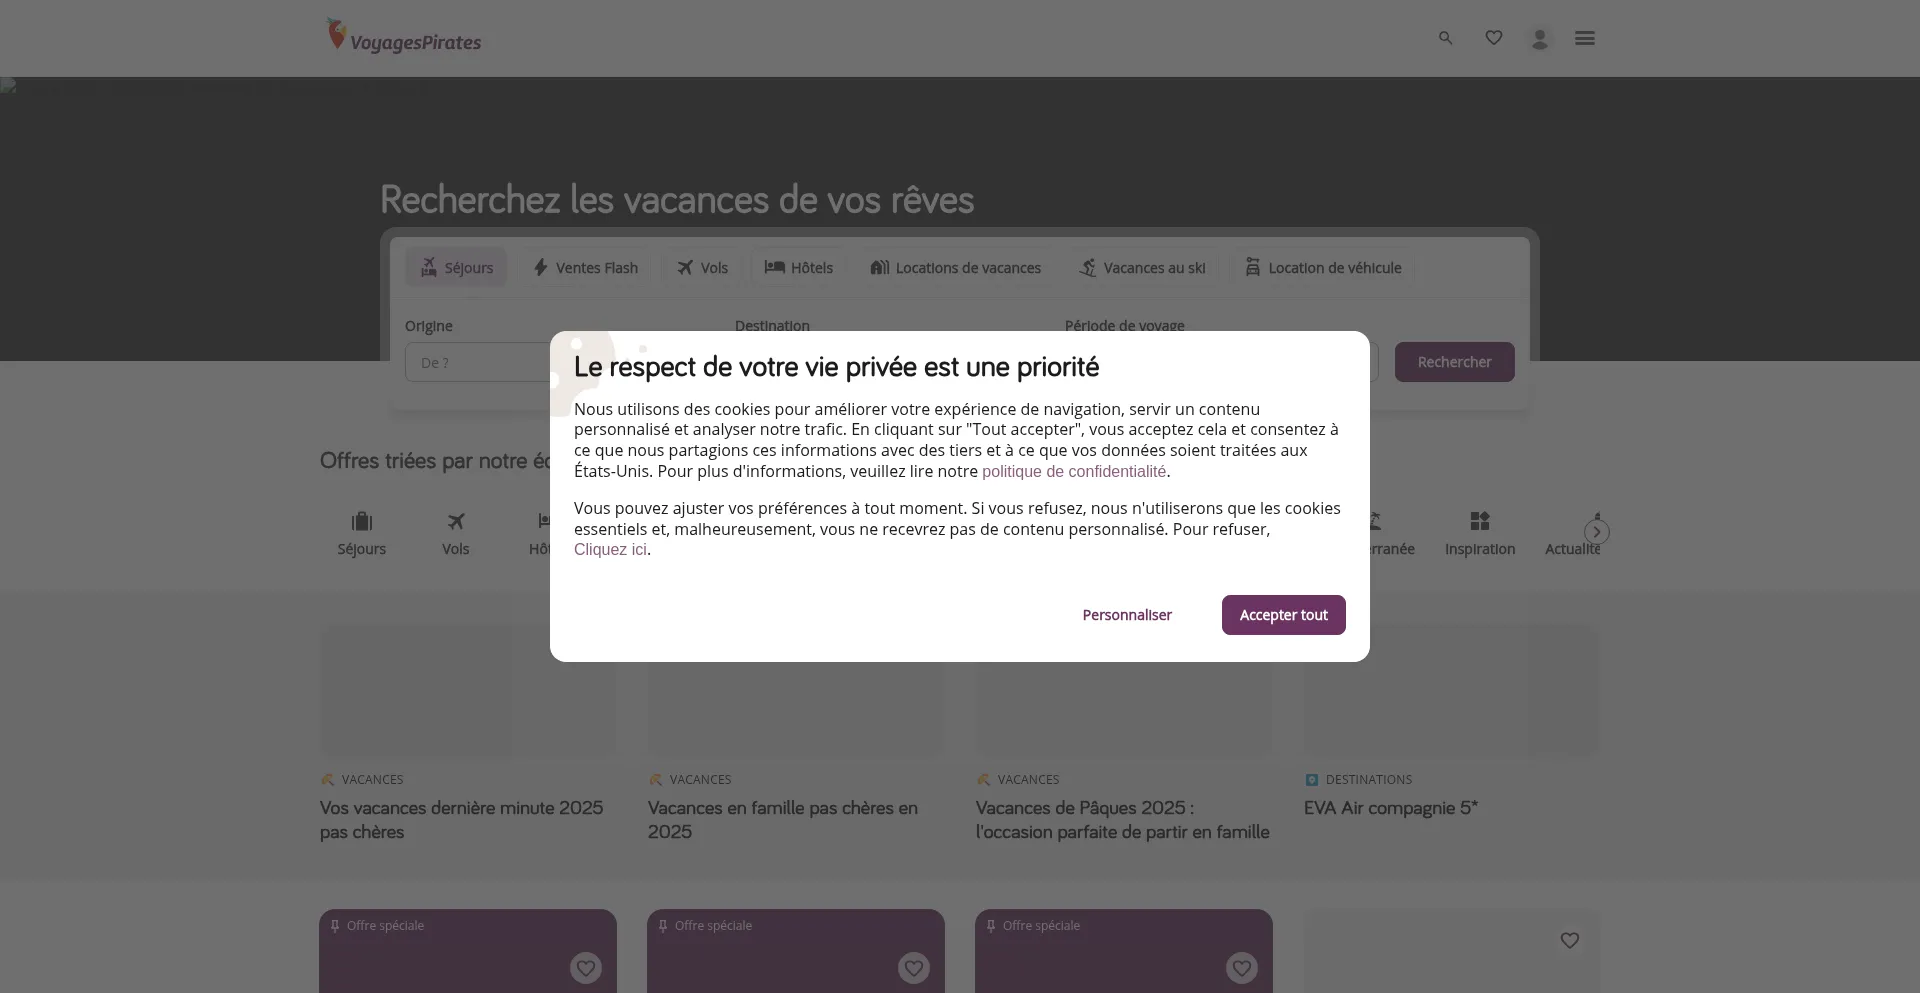The width and height of the screenshot is (1920, 993).
Task: Select the Vols search tab
Action: (x=702, y=267)
